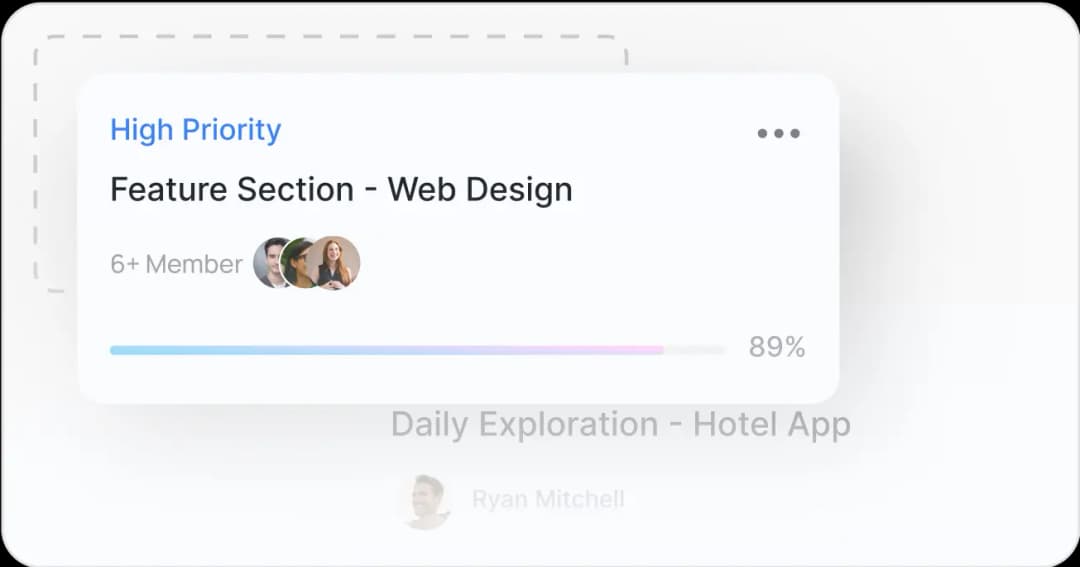The width and height of the screenshot is (1080, 567).
Task: Click the Web Design text in title
Action: pyautogui.click(x=480, y=189)
